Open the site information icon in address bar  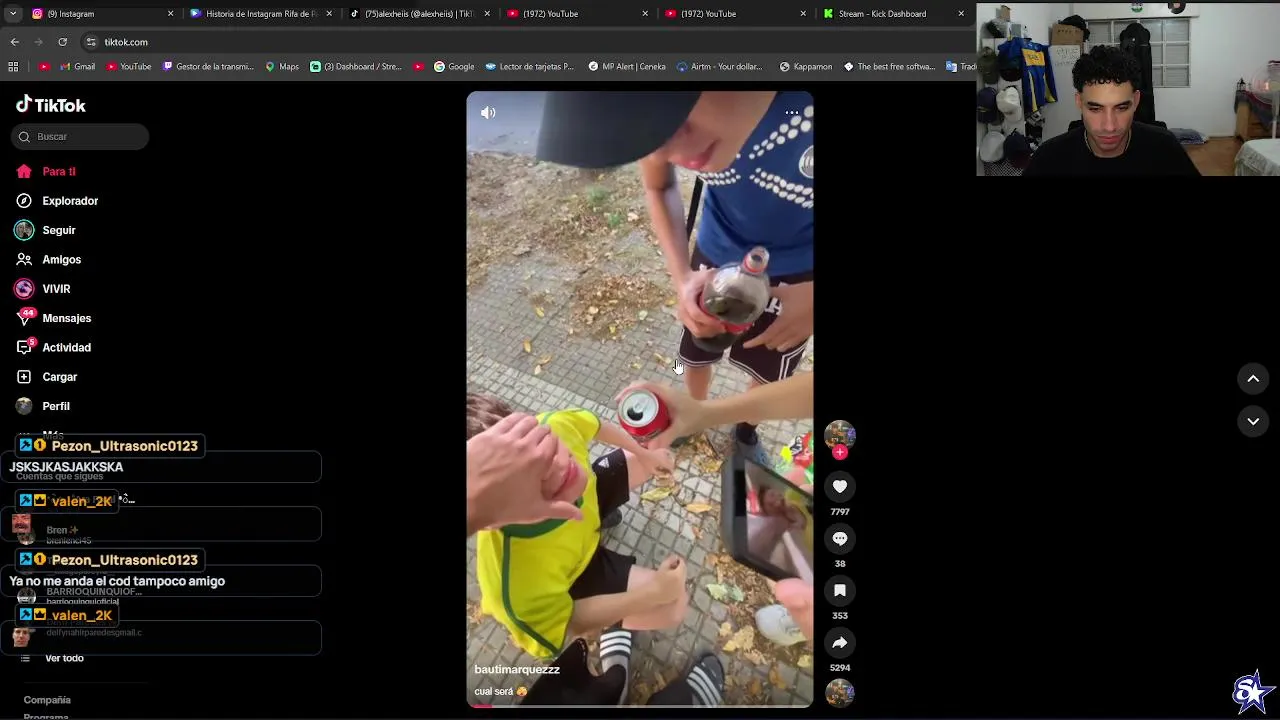pos(91,42)
